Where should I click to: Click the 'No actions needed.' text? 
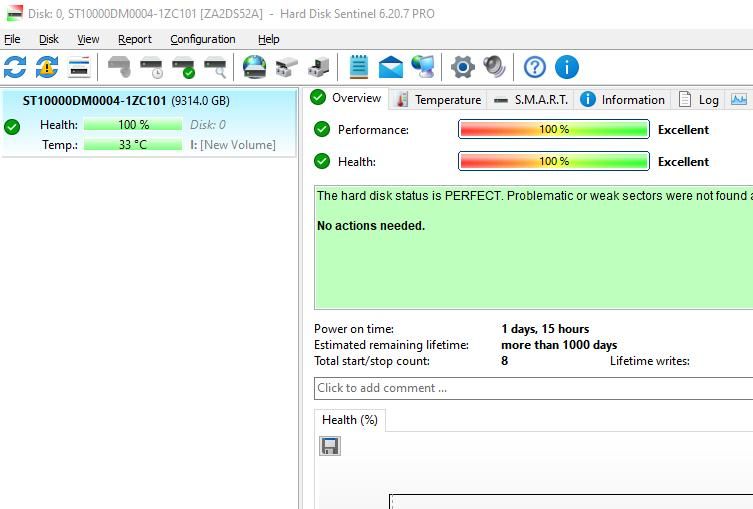(x=371, y=226)
